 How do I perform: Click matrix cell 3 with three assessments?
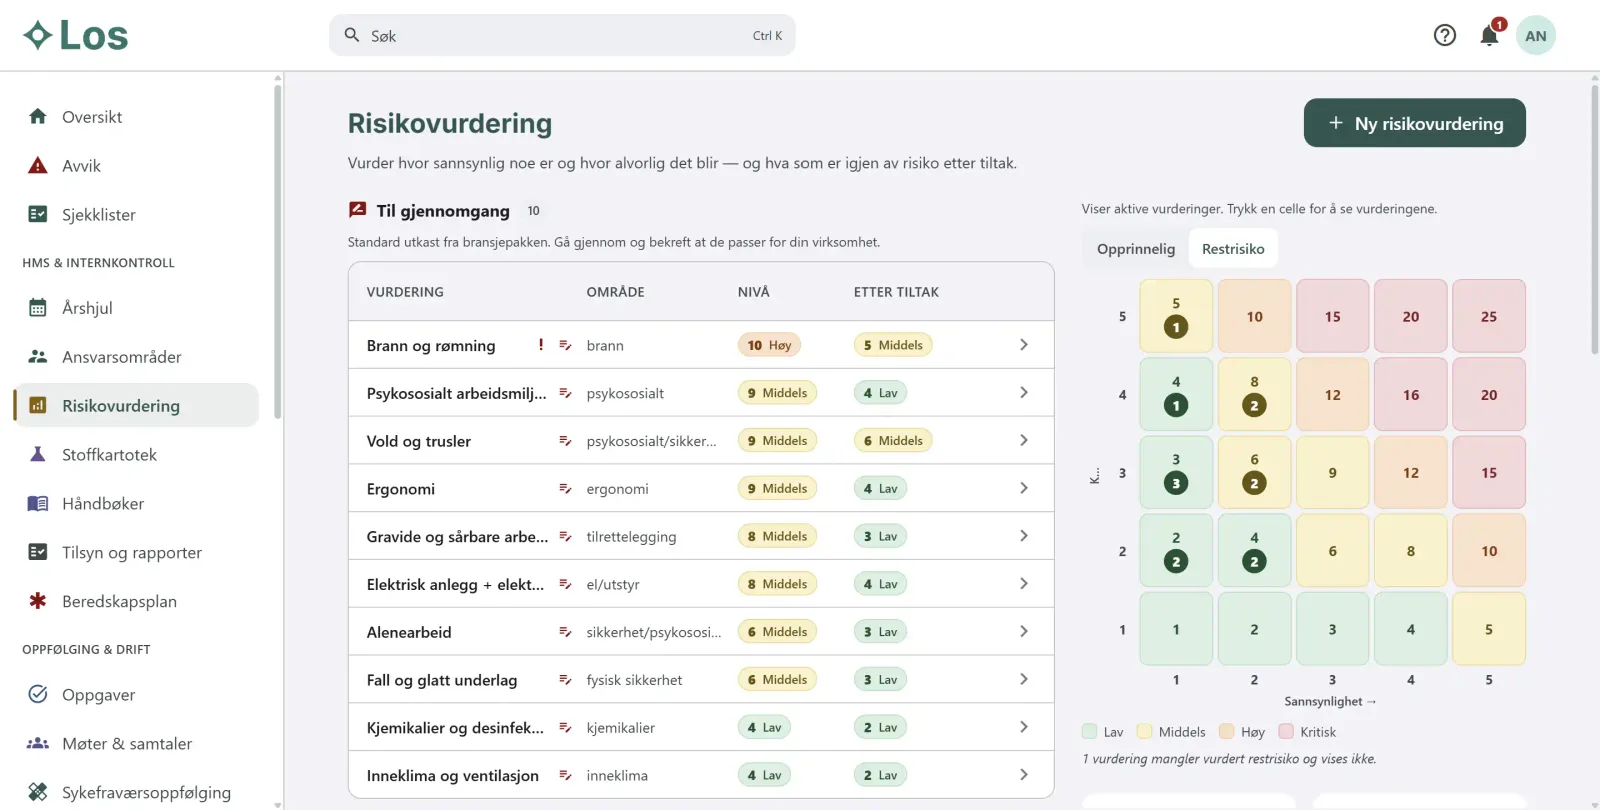(1176, 472)
